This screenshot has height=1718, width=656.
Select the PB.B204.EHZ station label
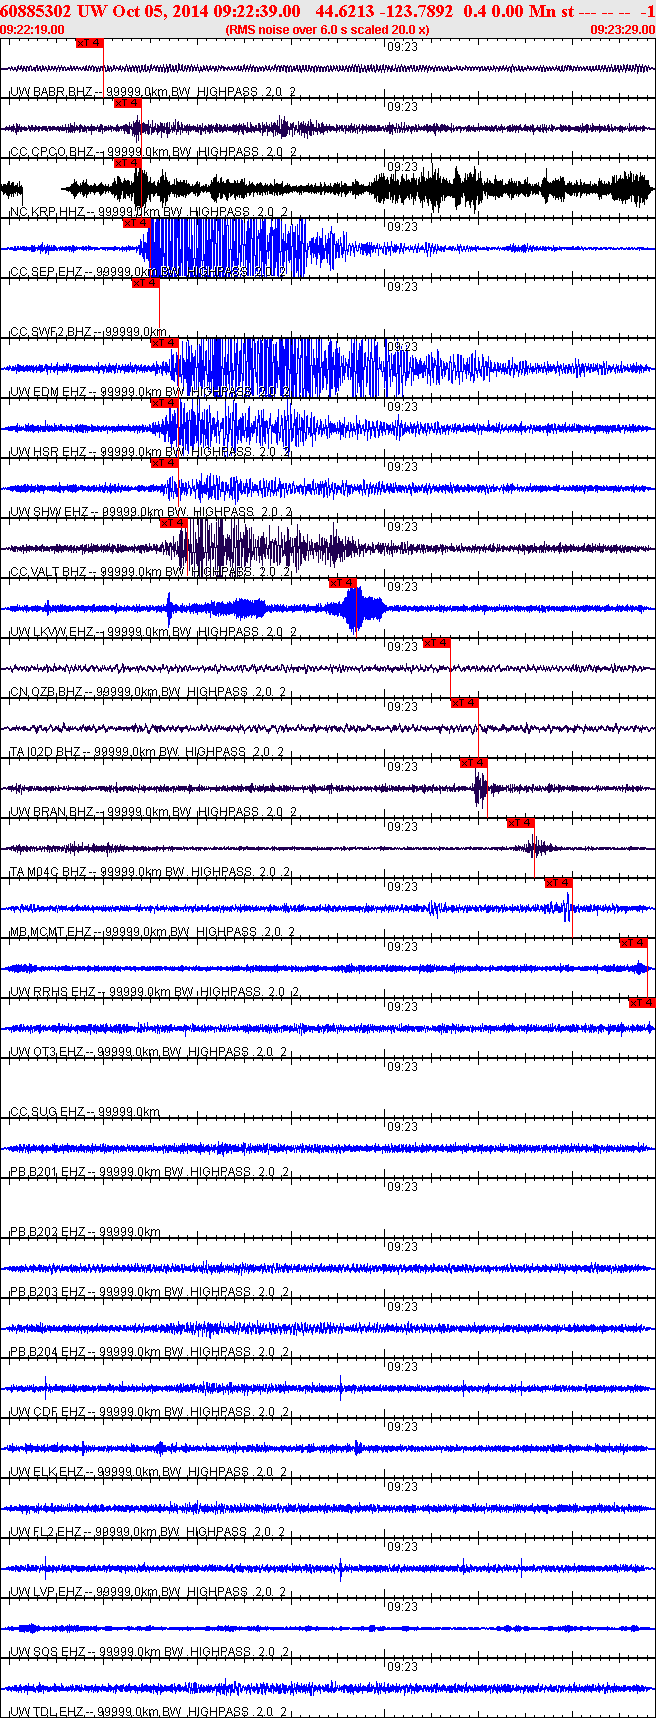click(x=149, y=1352)
